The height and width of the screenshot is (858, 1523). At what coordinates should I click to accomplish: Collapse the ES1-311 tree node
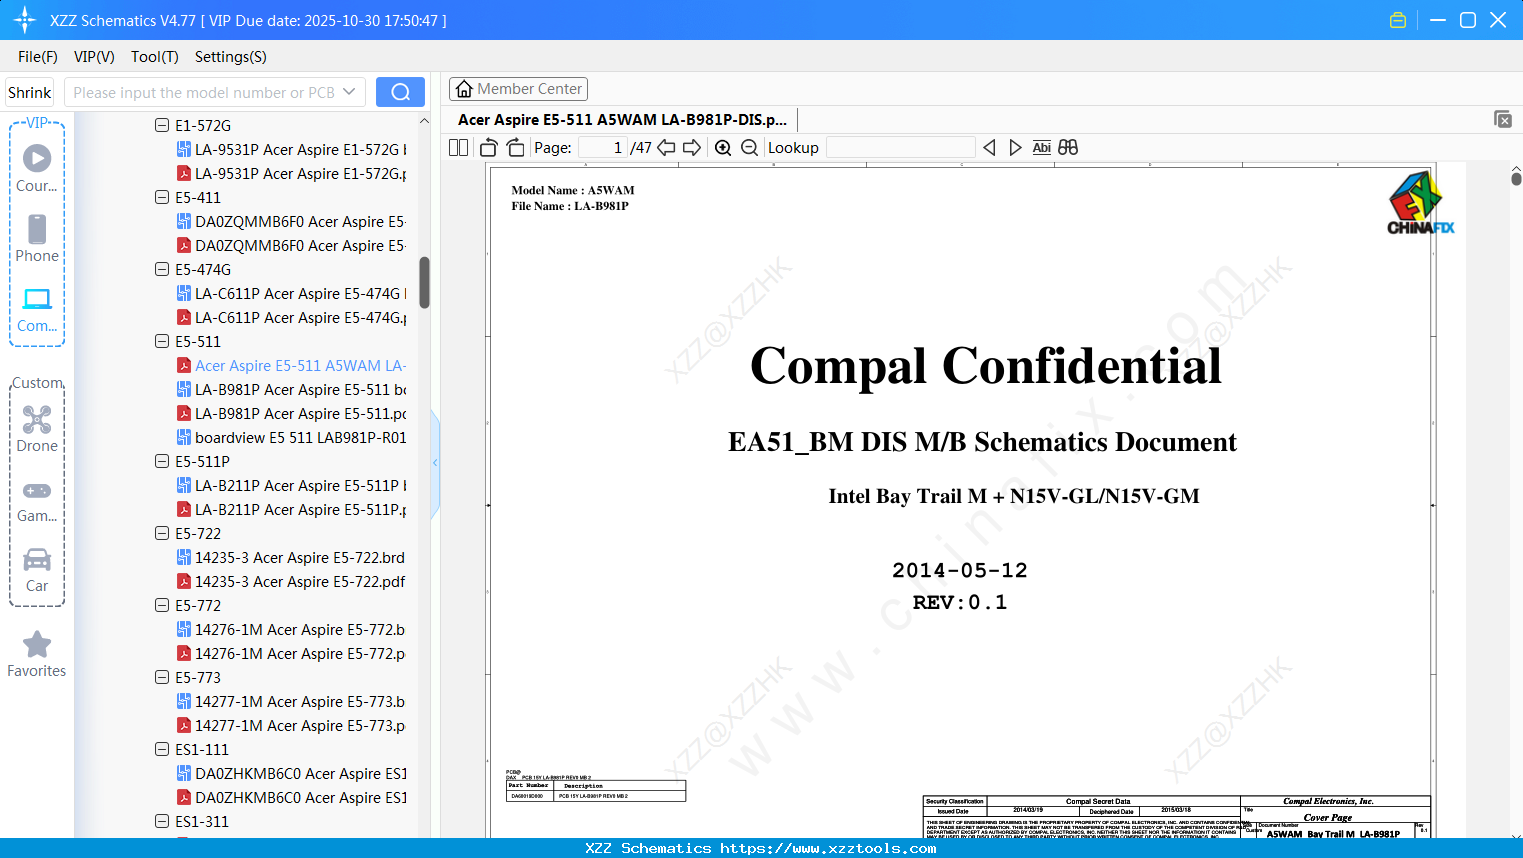(162, 821)
